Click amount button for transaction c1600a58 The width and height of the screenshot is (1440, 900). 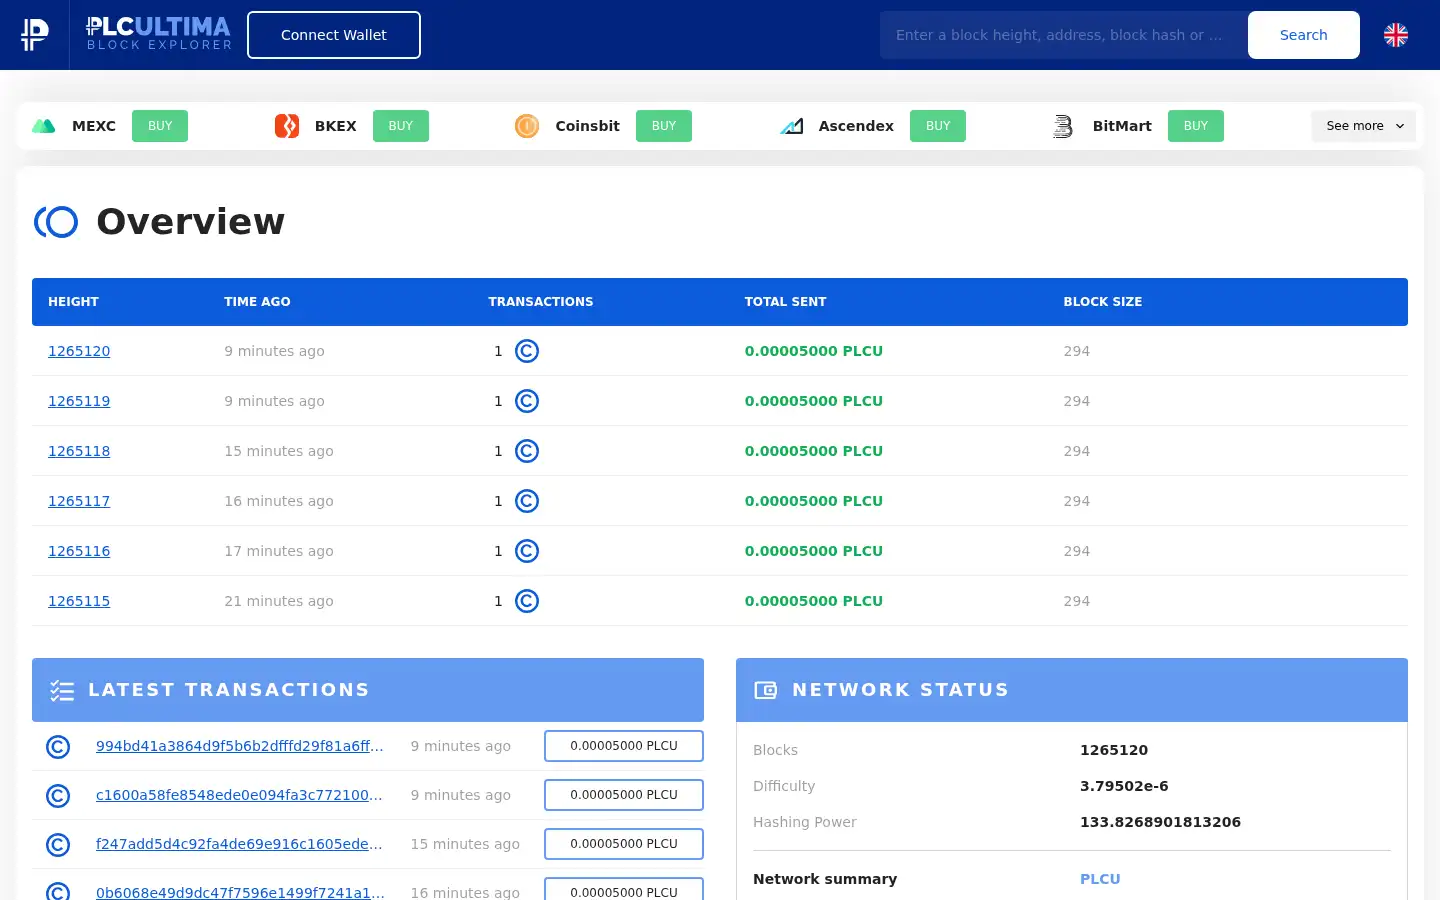[x=624, y=795]
